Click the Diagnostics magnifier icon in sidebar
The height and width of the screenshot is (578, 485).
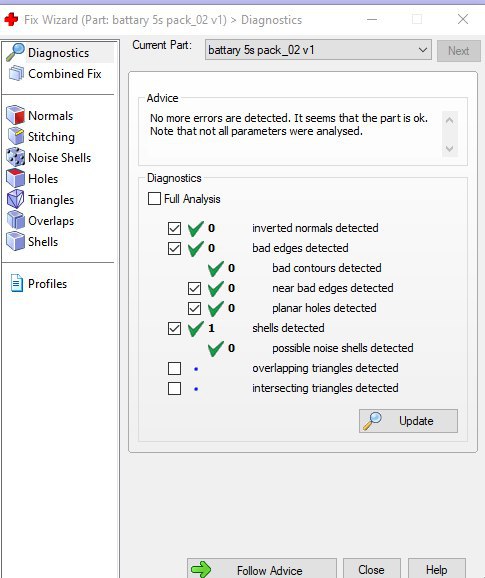(x=15, y=52)
